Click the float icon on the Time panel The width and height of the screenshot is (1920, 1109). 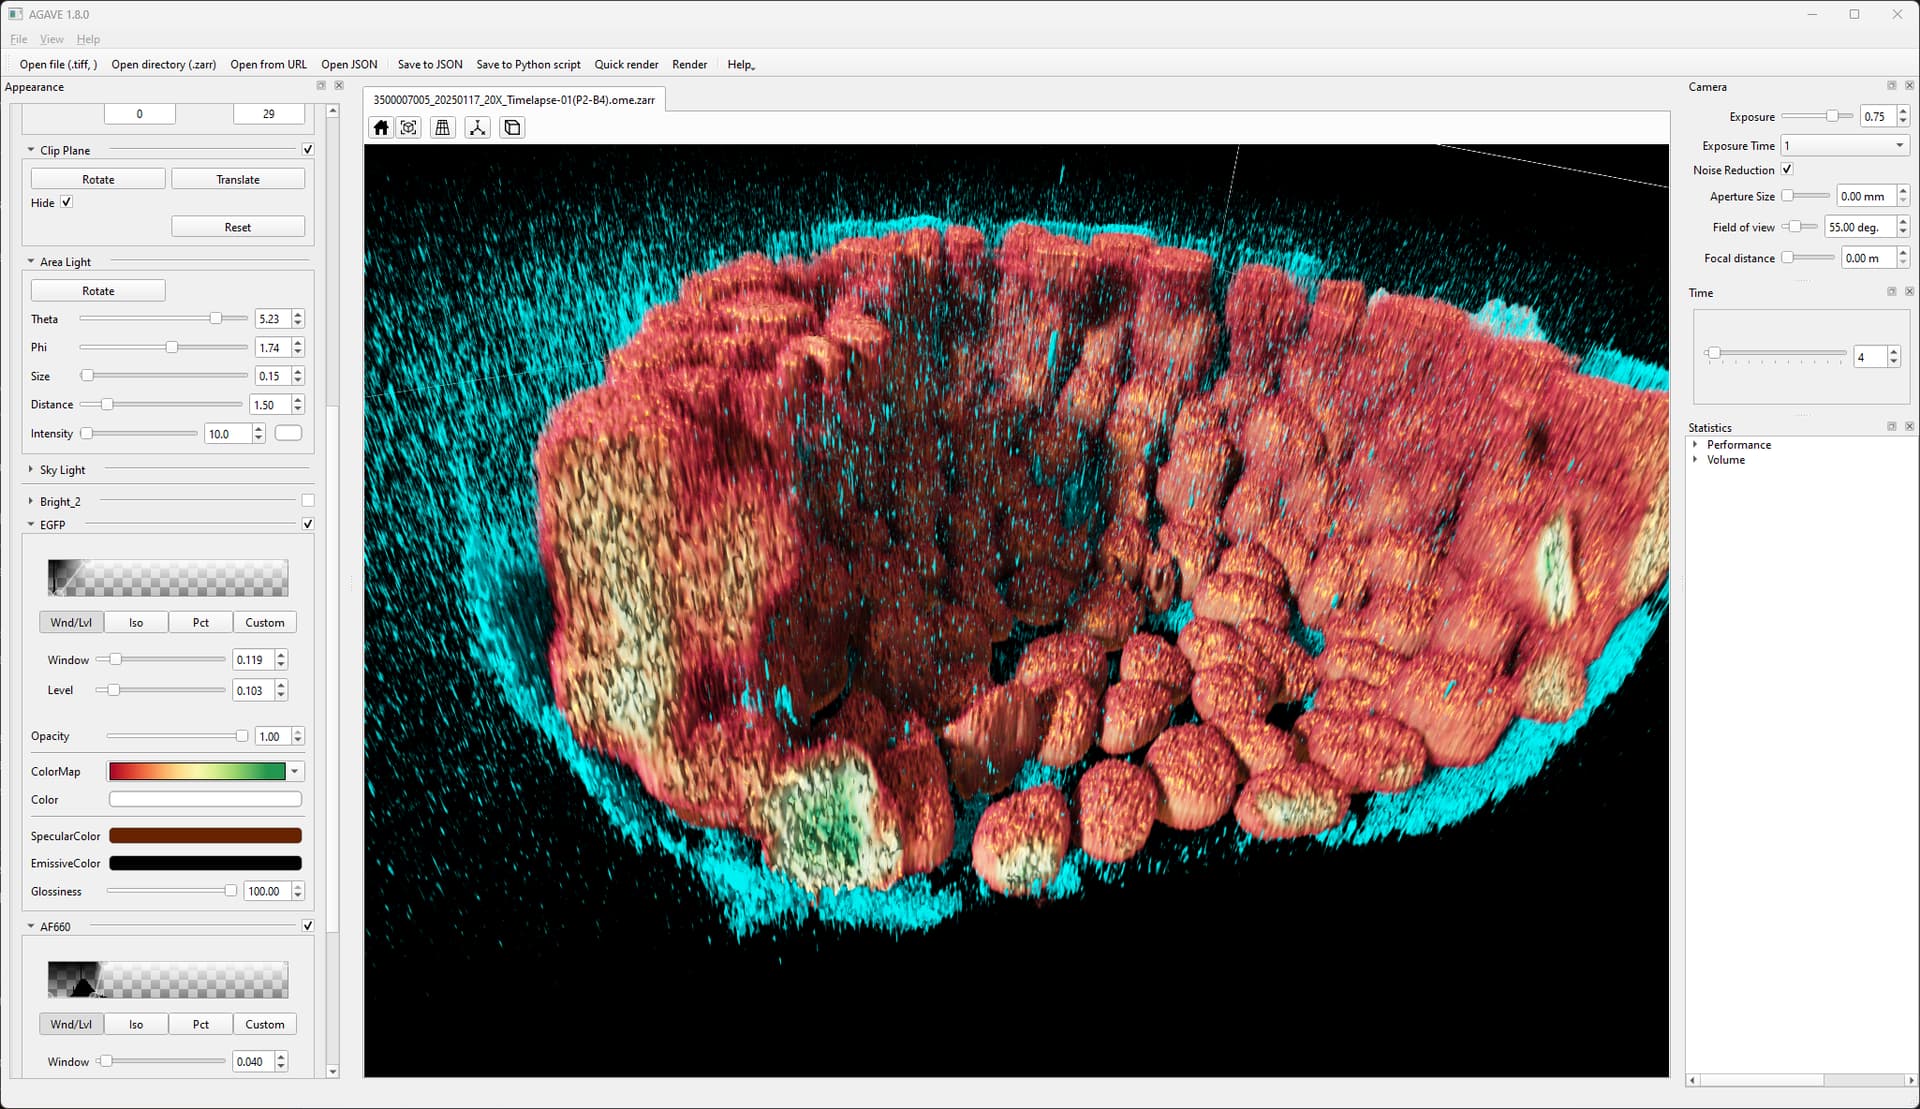(x=1892, y=291)
